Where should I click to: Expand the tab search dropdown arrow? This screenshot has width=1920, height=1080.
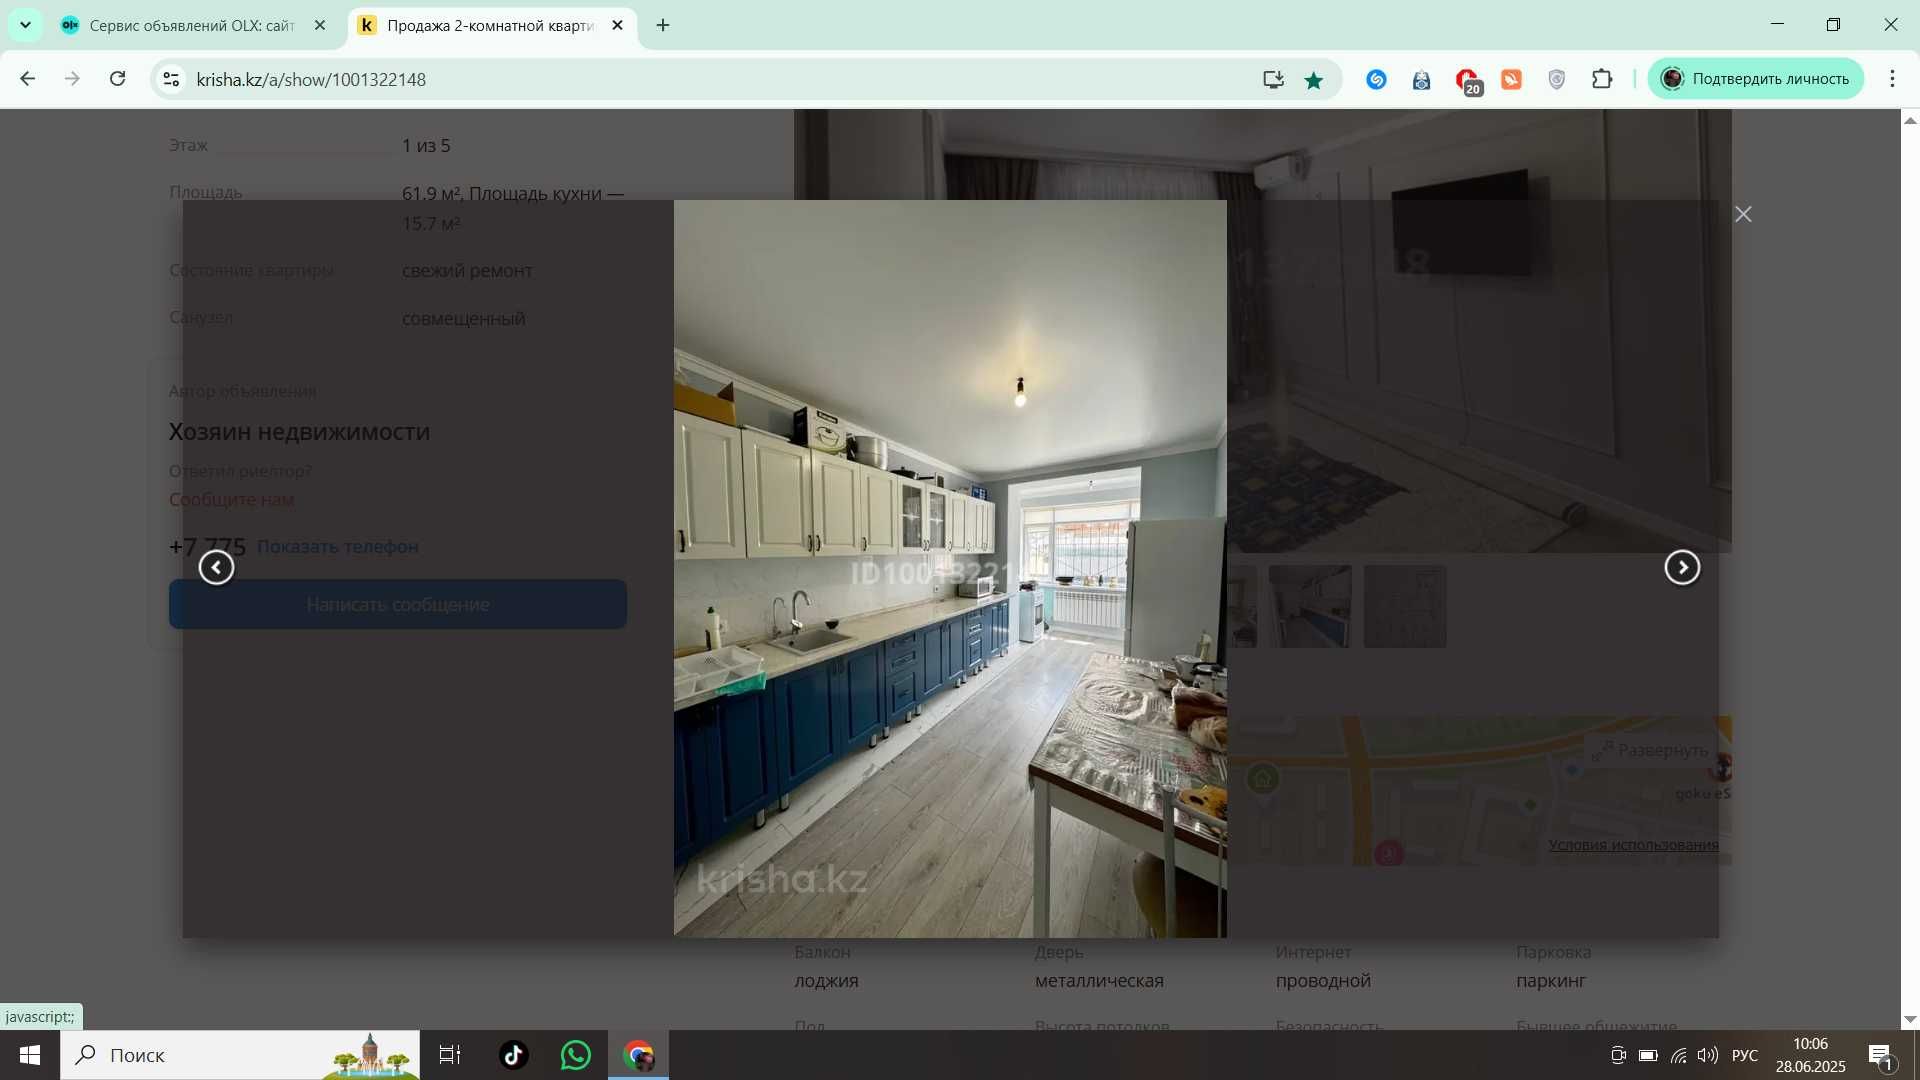[x=25, y=25]
